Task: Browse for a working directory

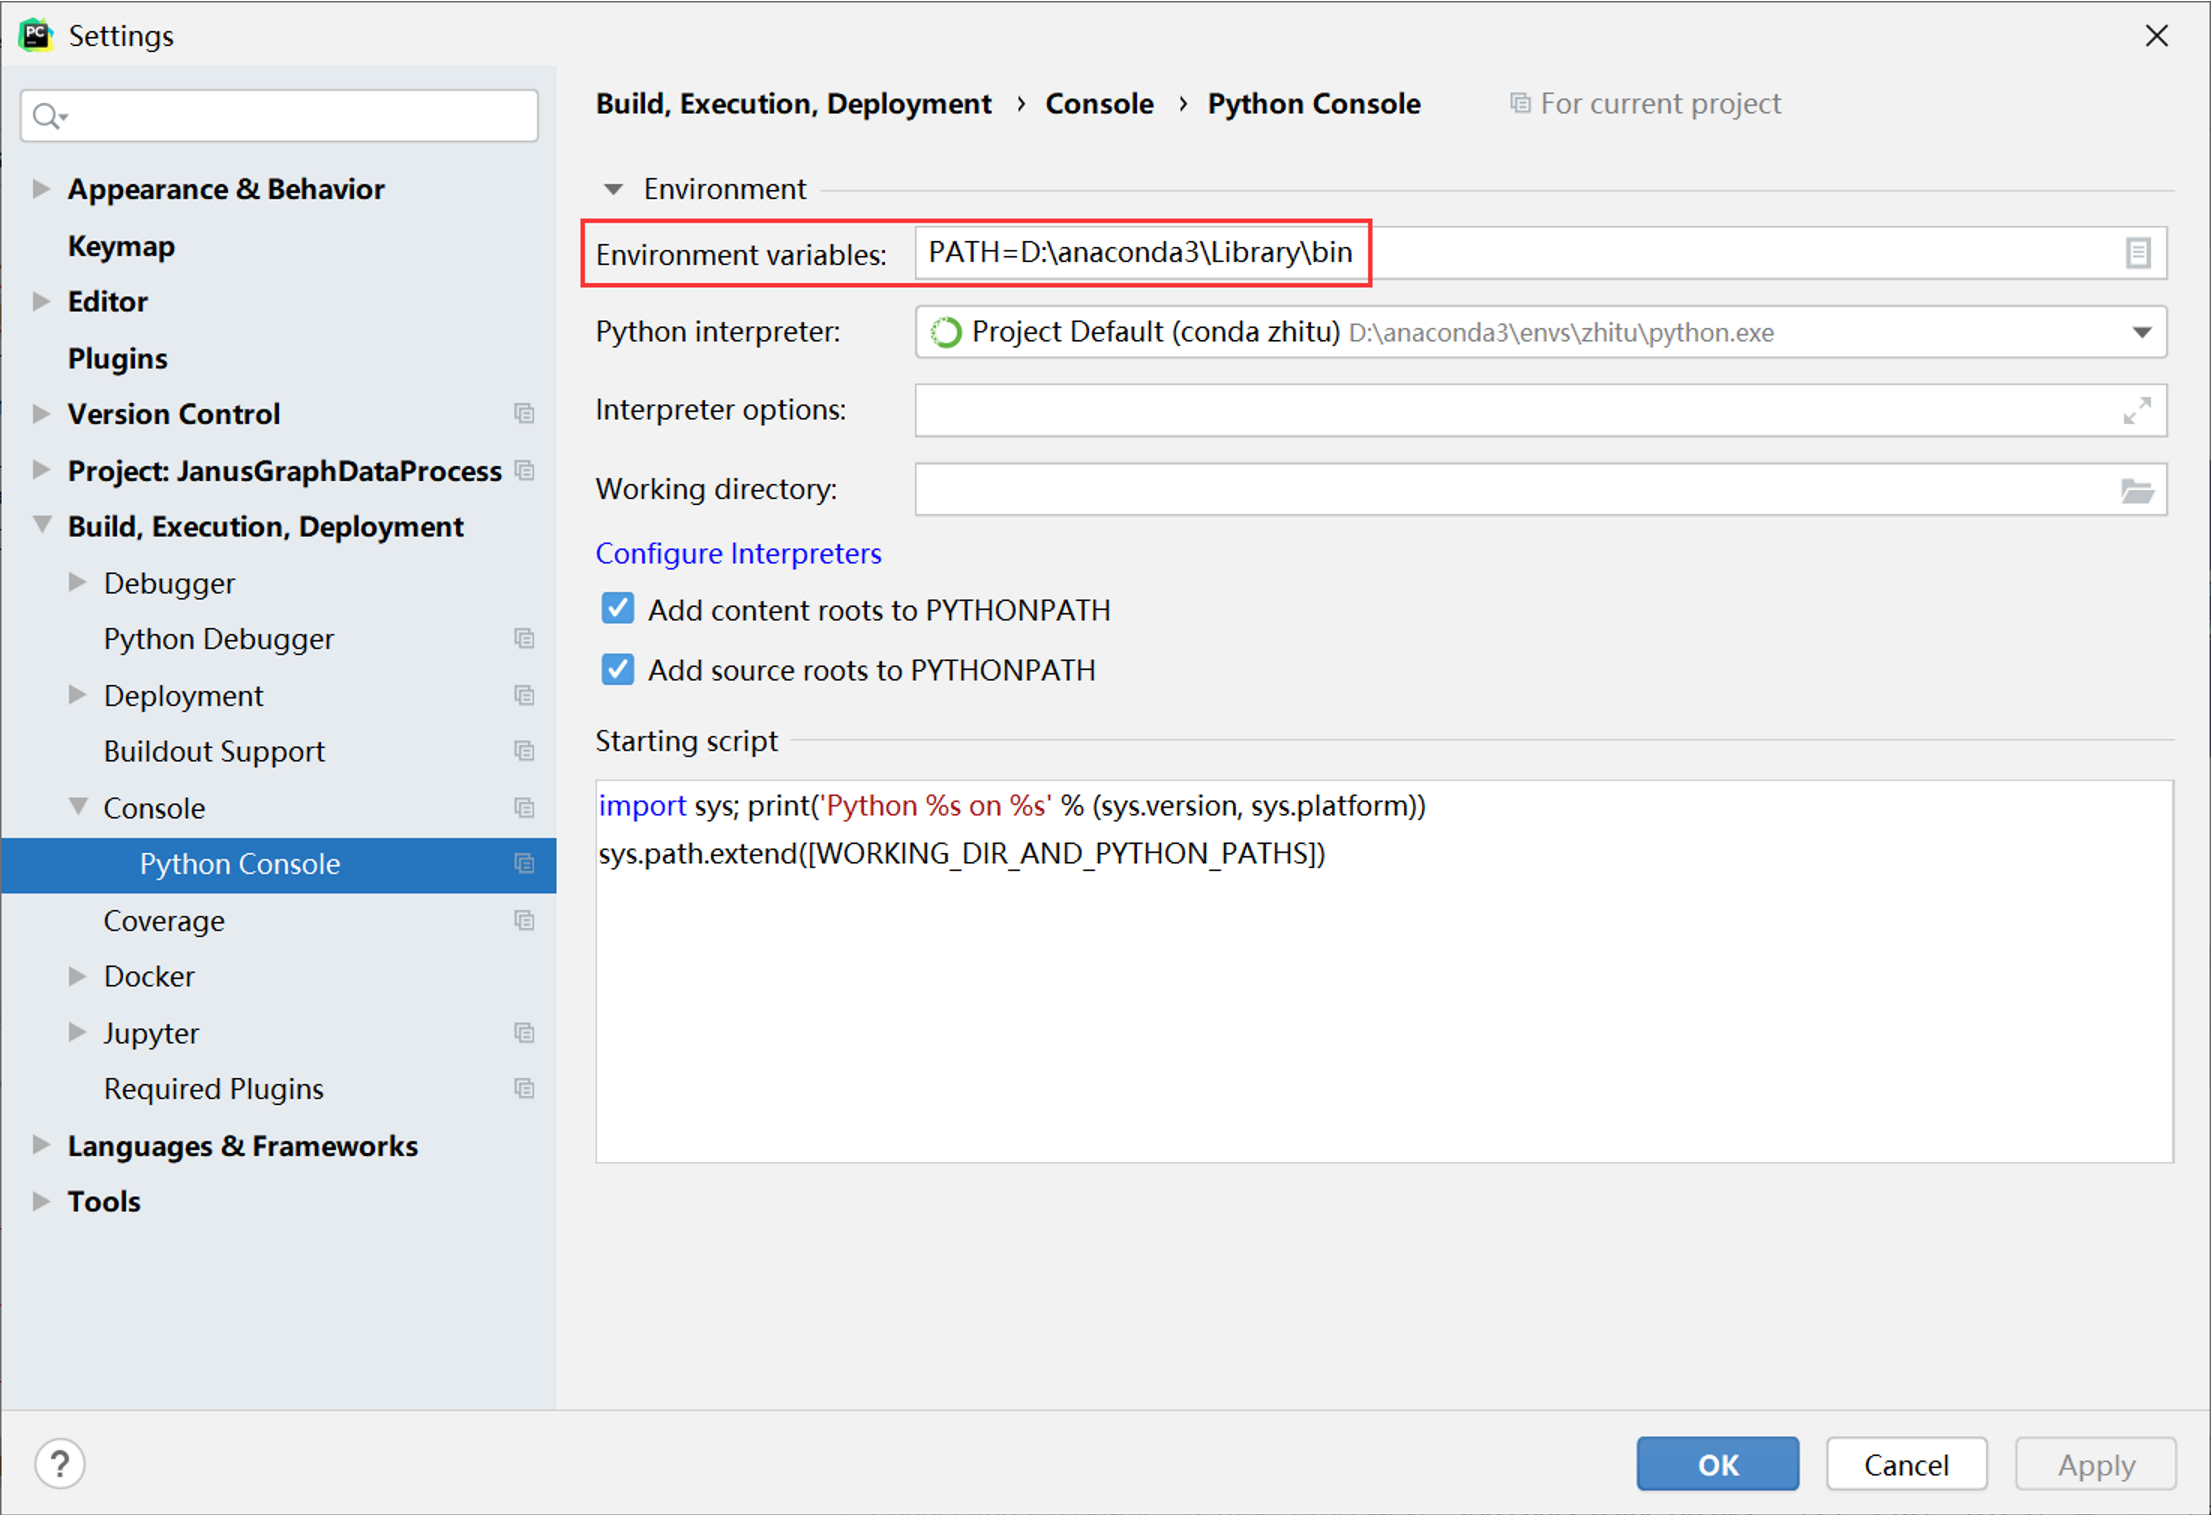Action: 2138,489
